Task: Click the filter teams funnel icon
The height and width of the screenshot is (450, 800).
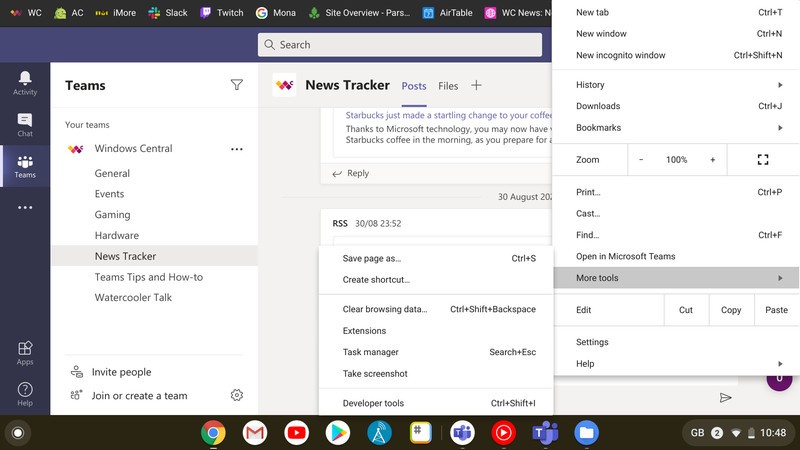Action: tap(237, 85)
